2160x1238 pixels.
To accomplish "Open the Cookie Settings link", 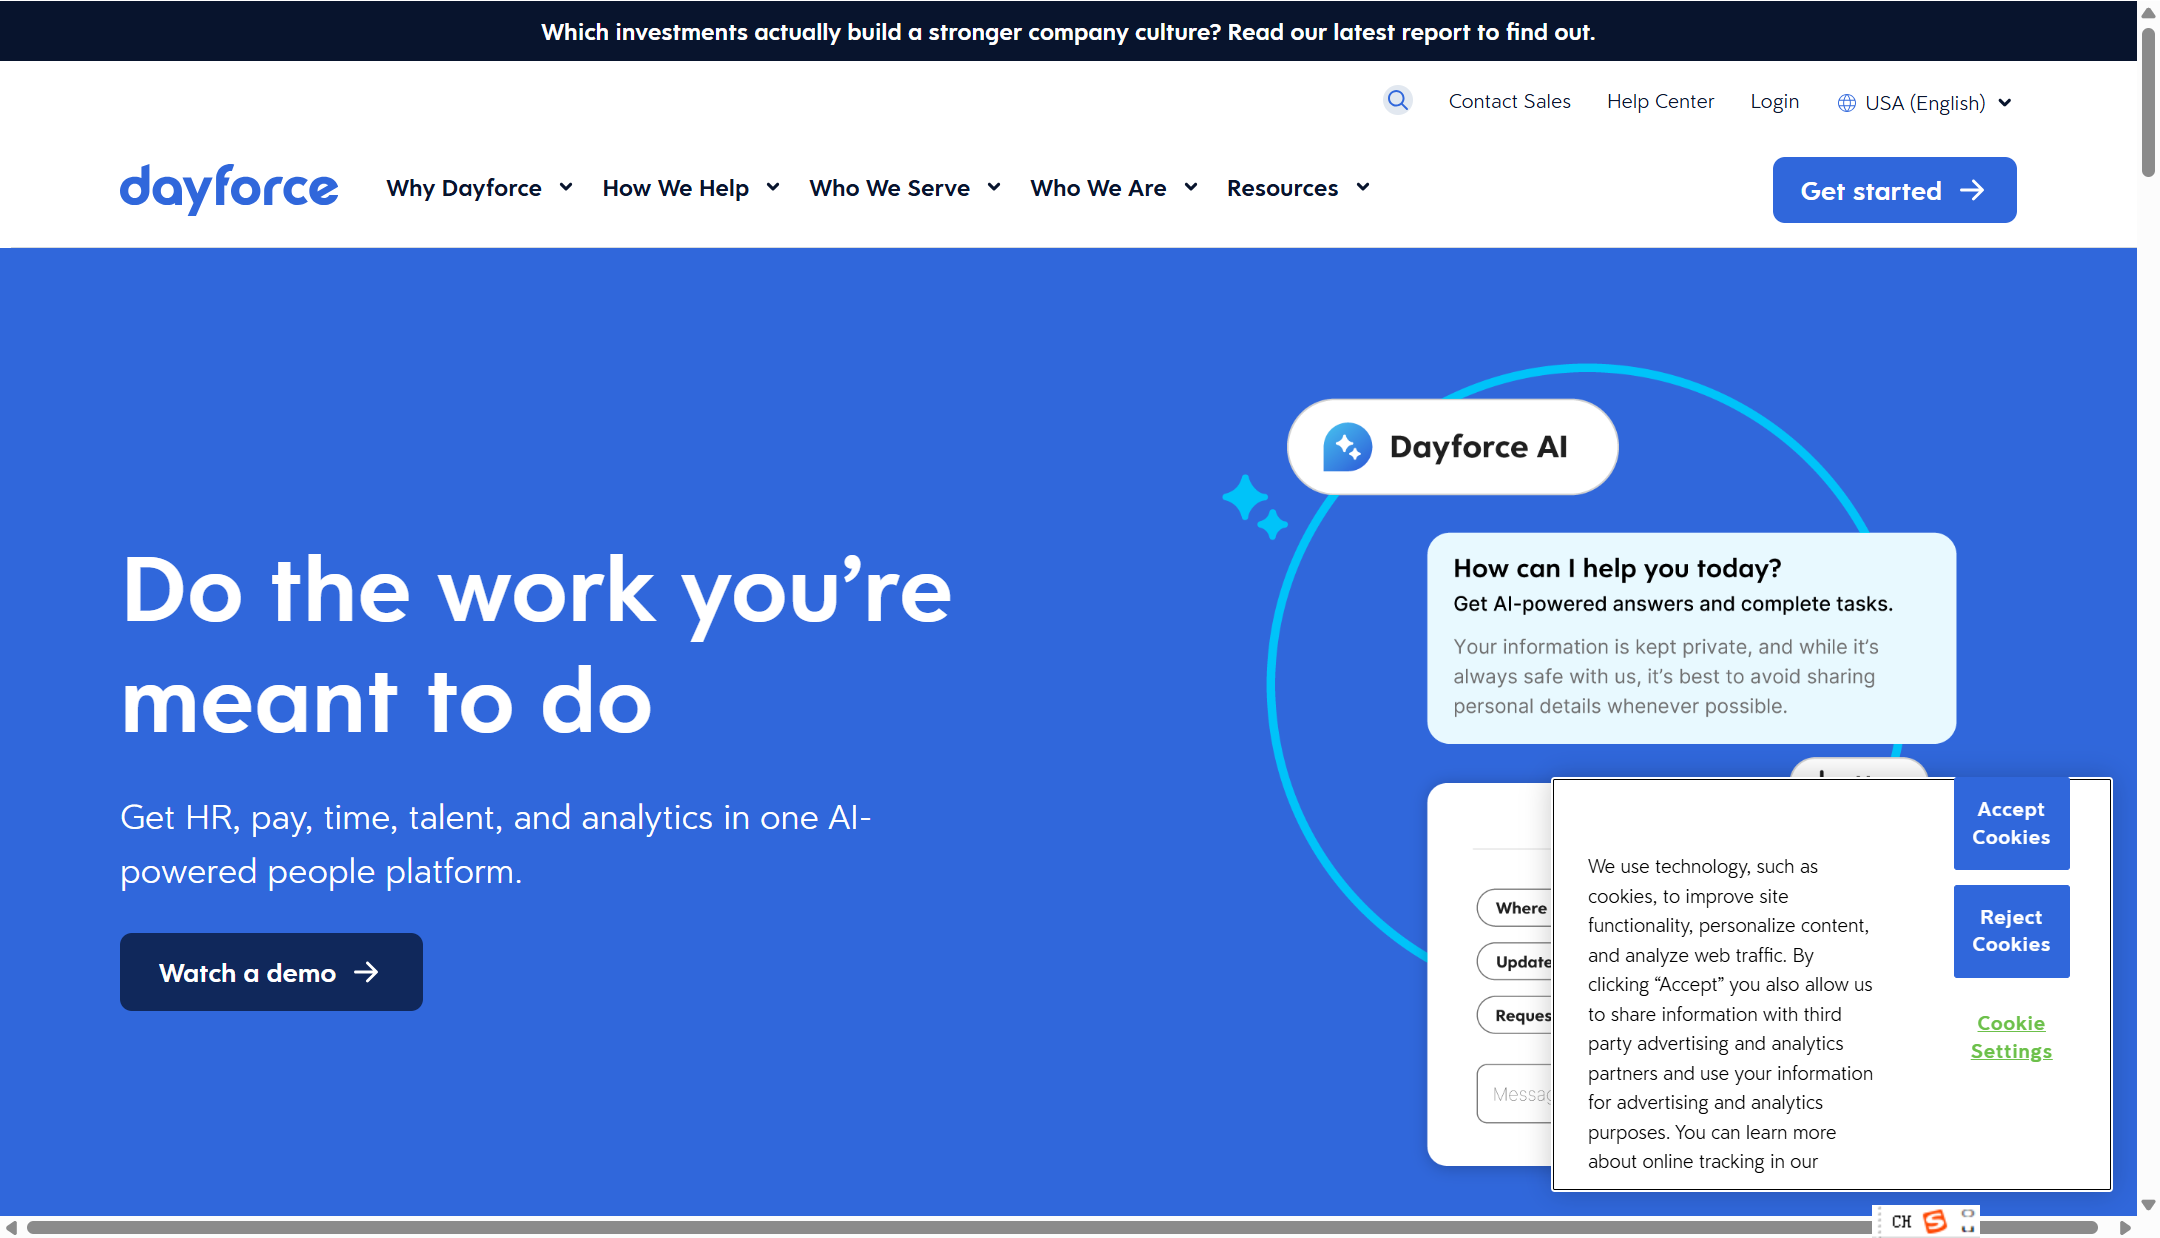I will 2010,1037.
